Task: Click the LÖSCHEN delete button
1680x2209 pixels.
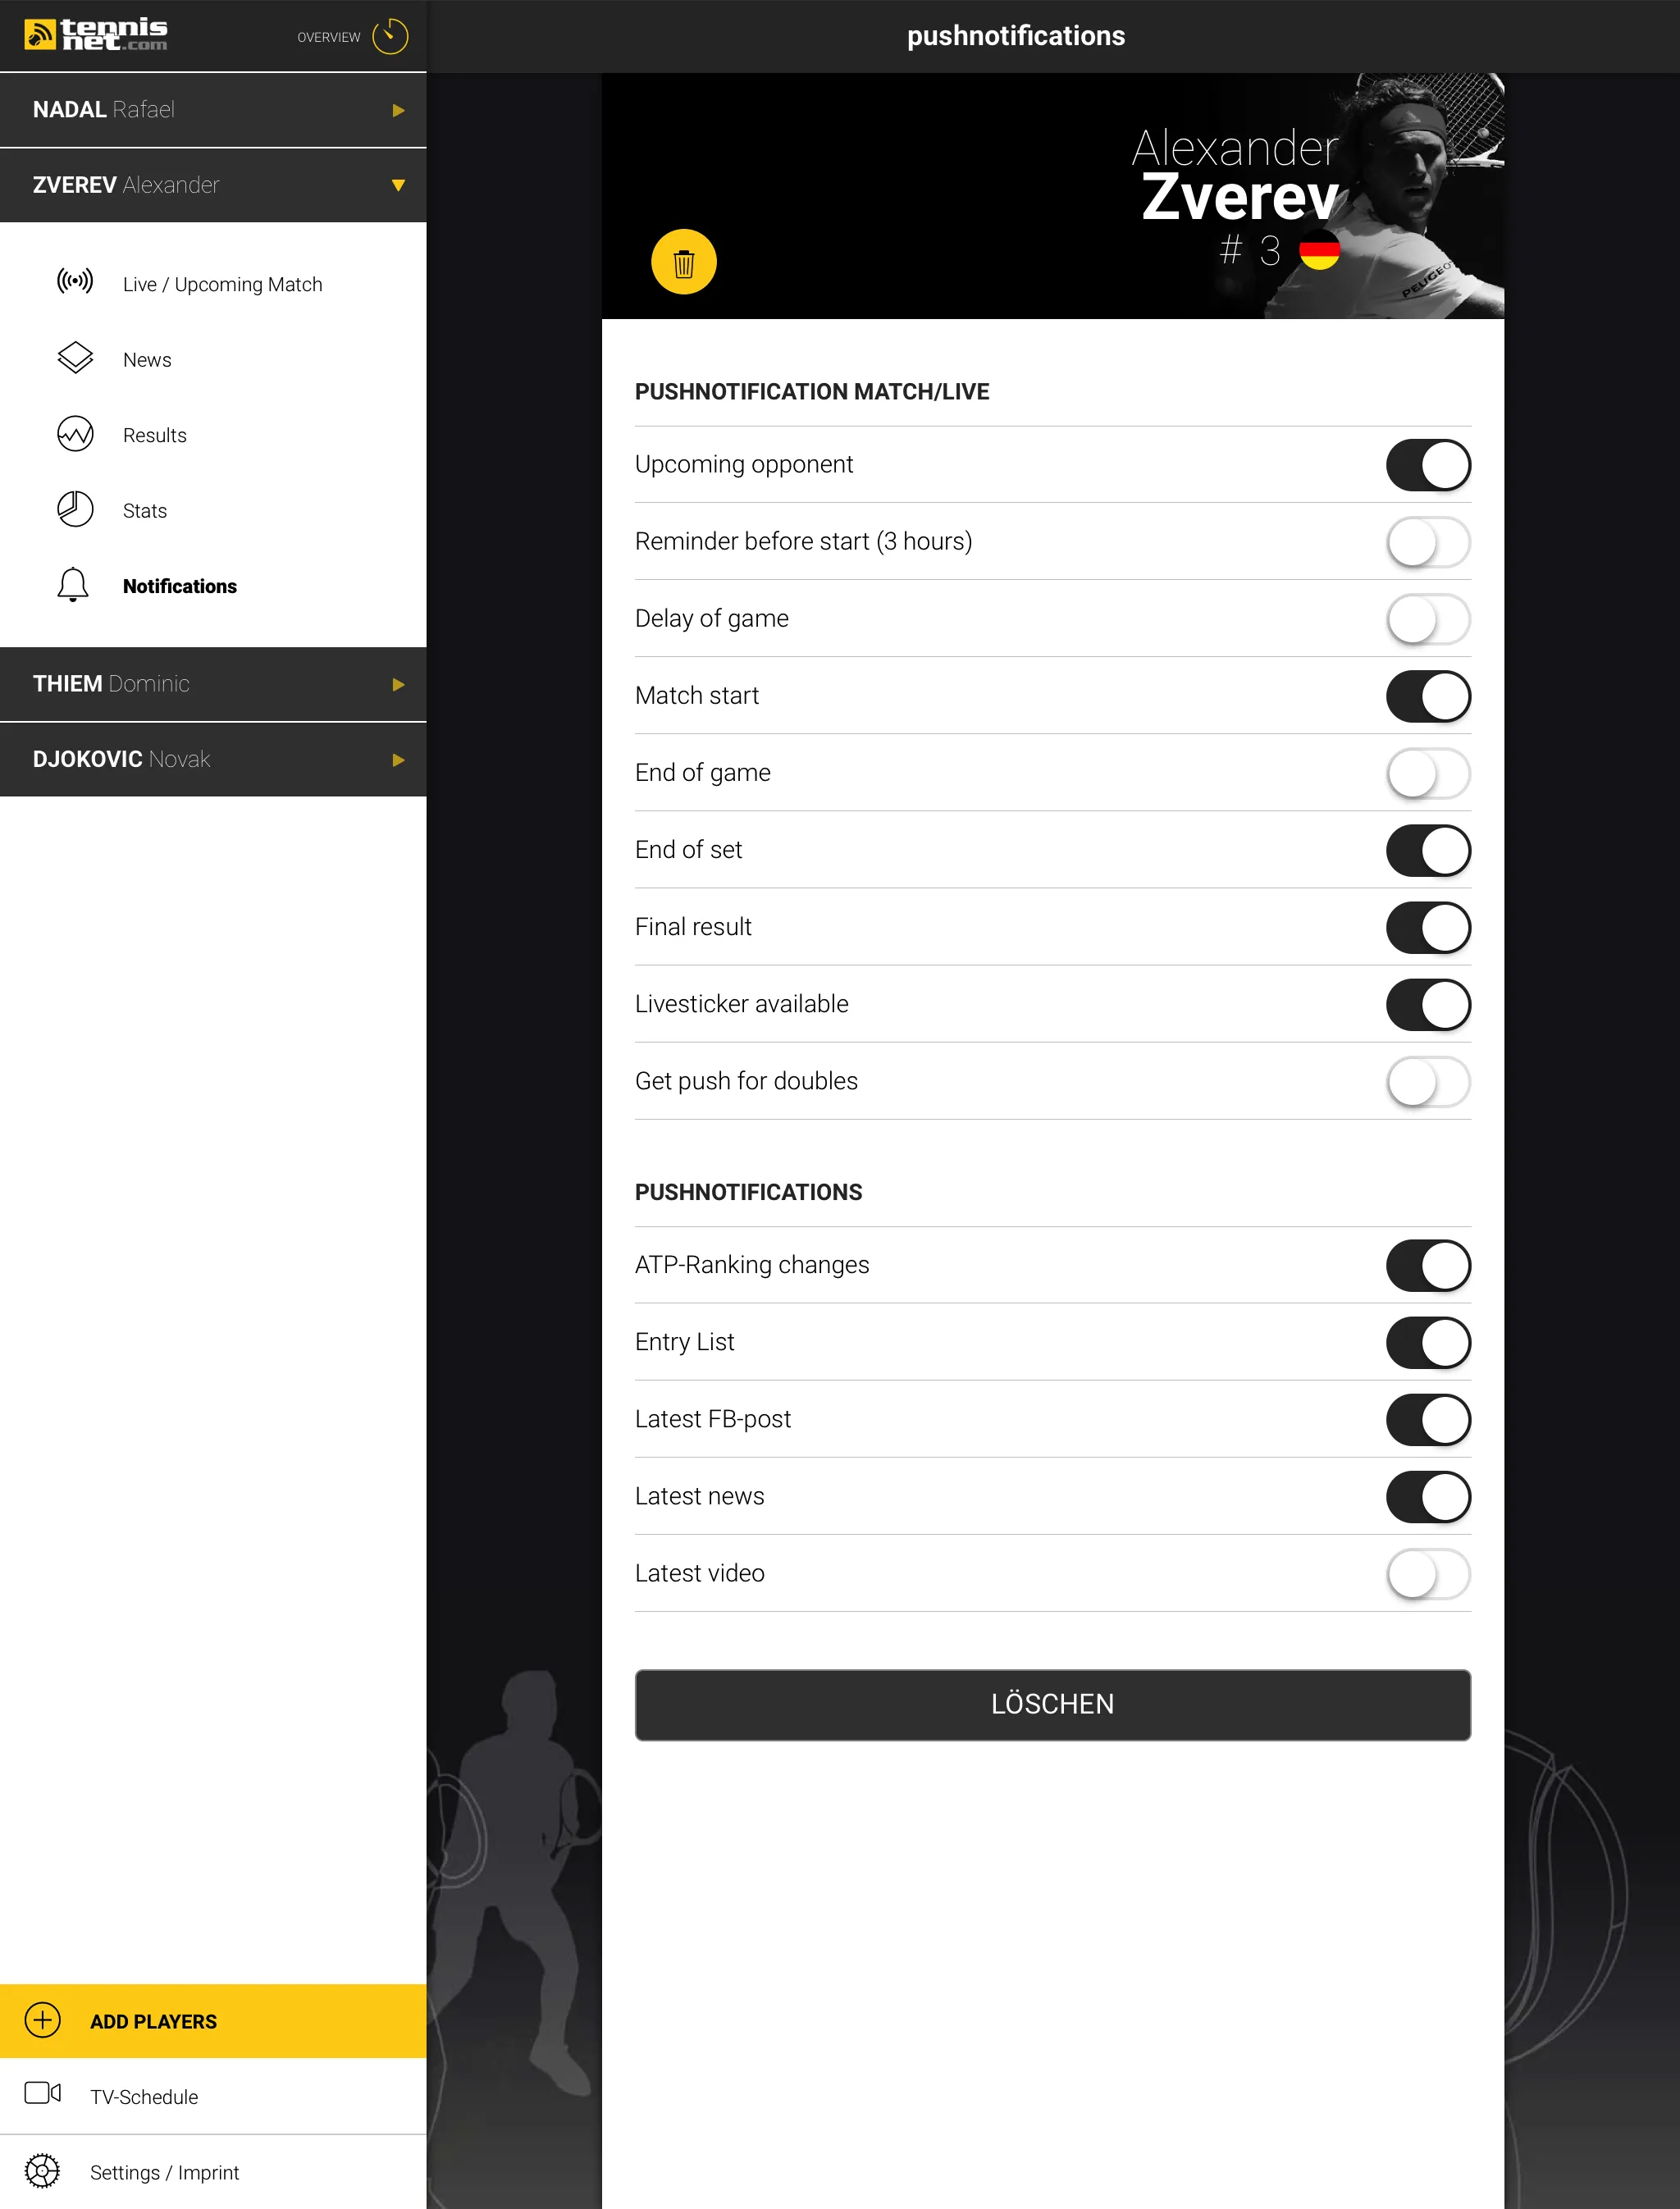Action: click(x=1052, y=1653)
